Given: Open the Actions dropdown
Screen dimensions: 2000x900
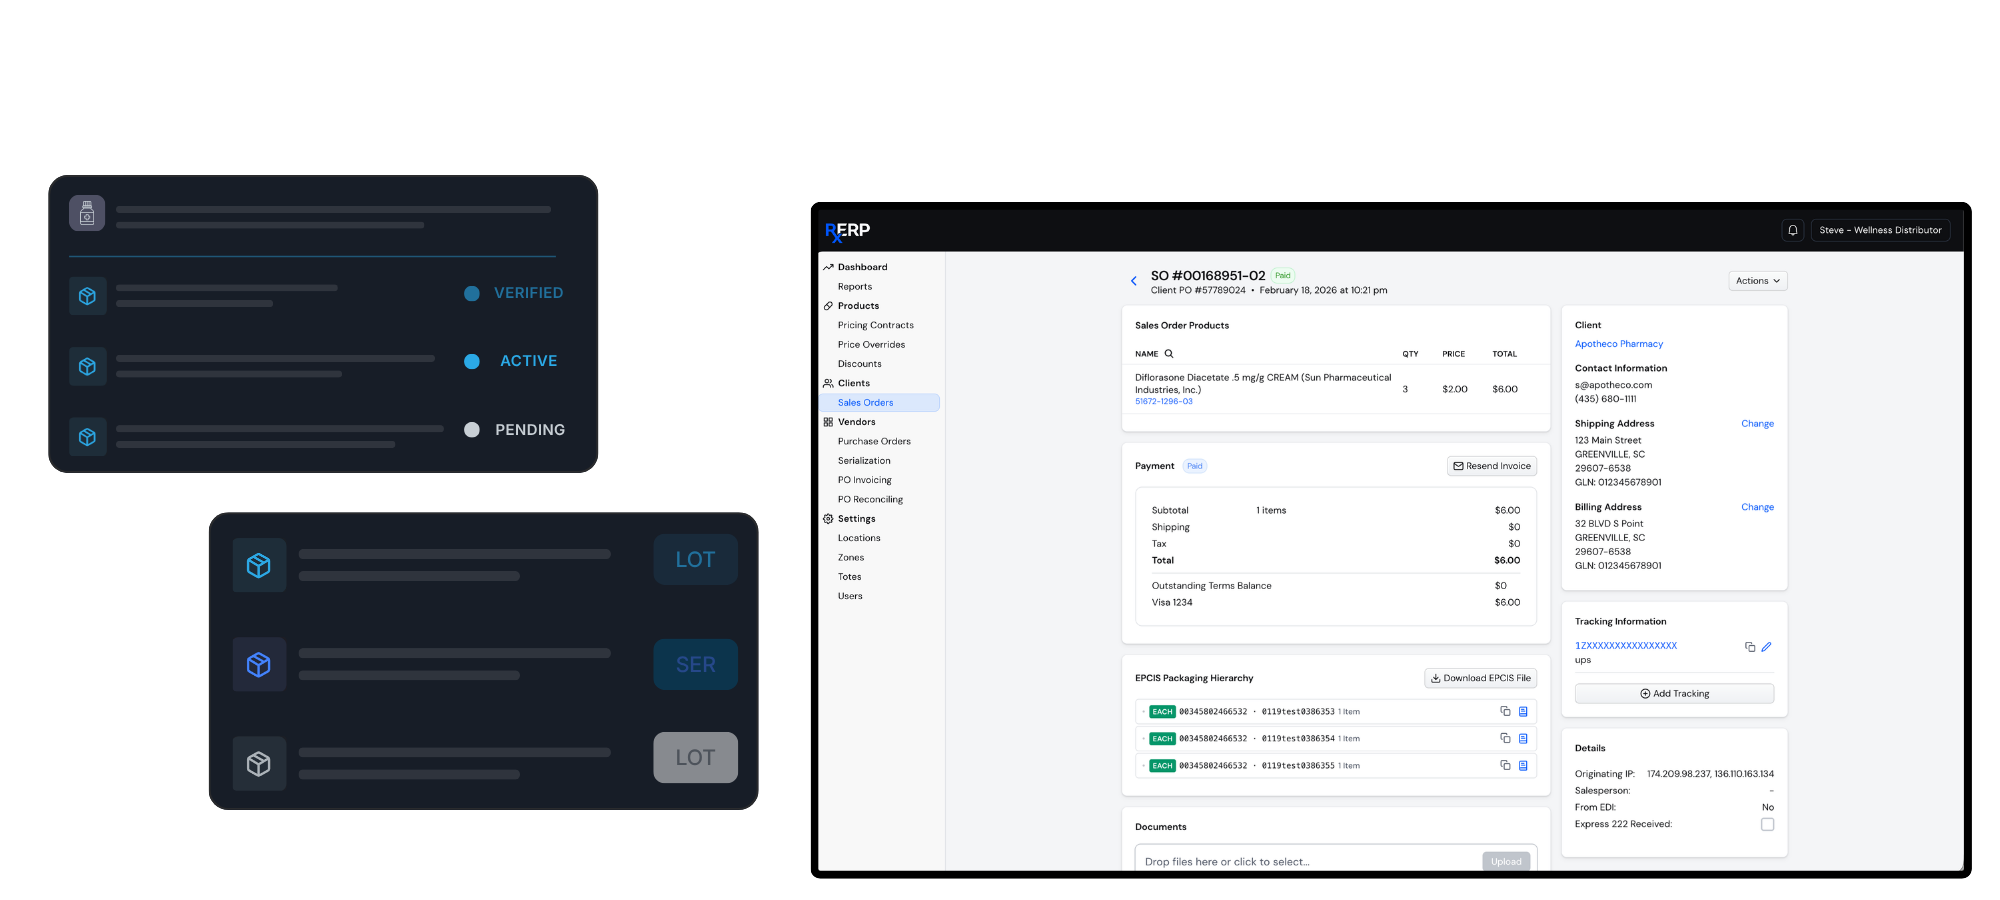Looking at the screenshot, I should 1757,281.
